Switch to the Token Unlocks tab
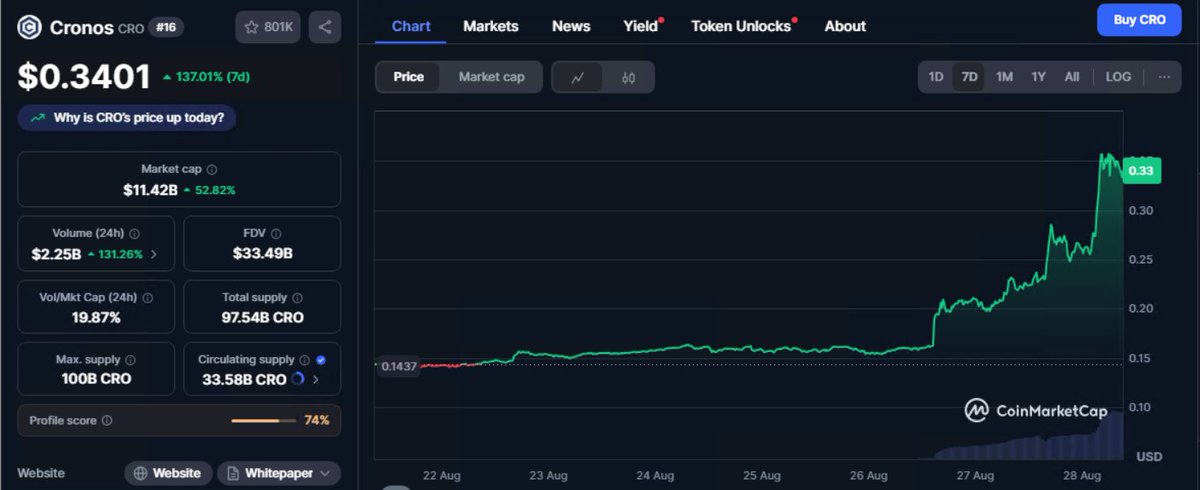This screenshot has width=1200, height=490. pyautogui.click(x=743, y=26)
